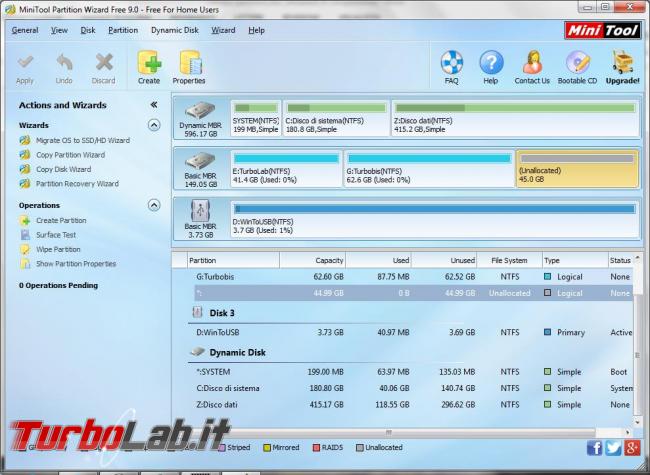
Task: Open the Twitter icon
Action: [613, 448]
